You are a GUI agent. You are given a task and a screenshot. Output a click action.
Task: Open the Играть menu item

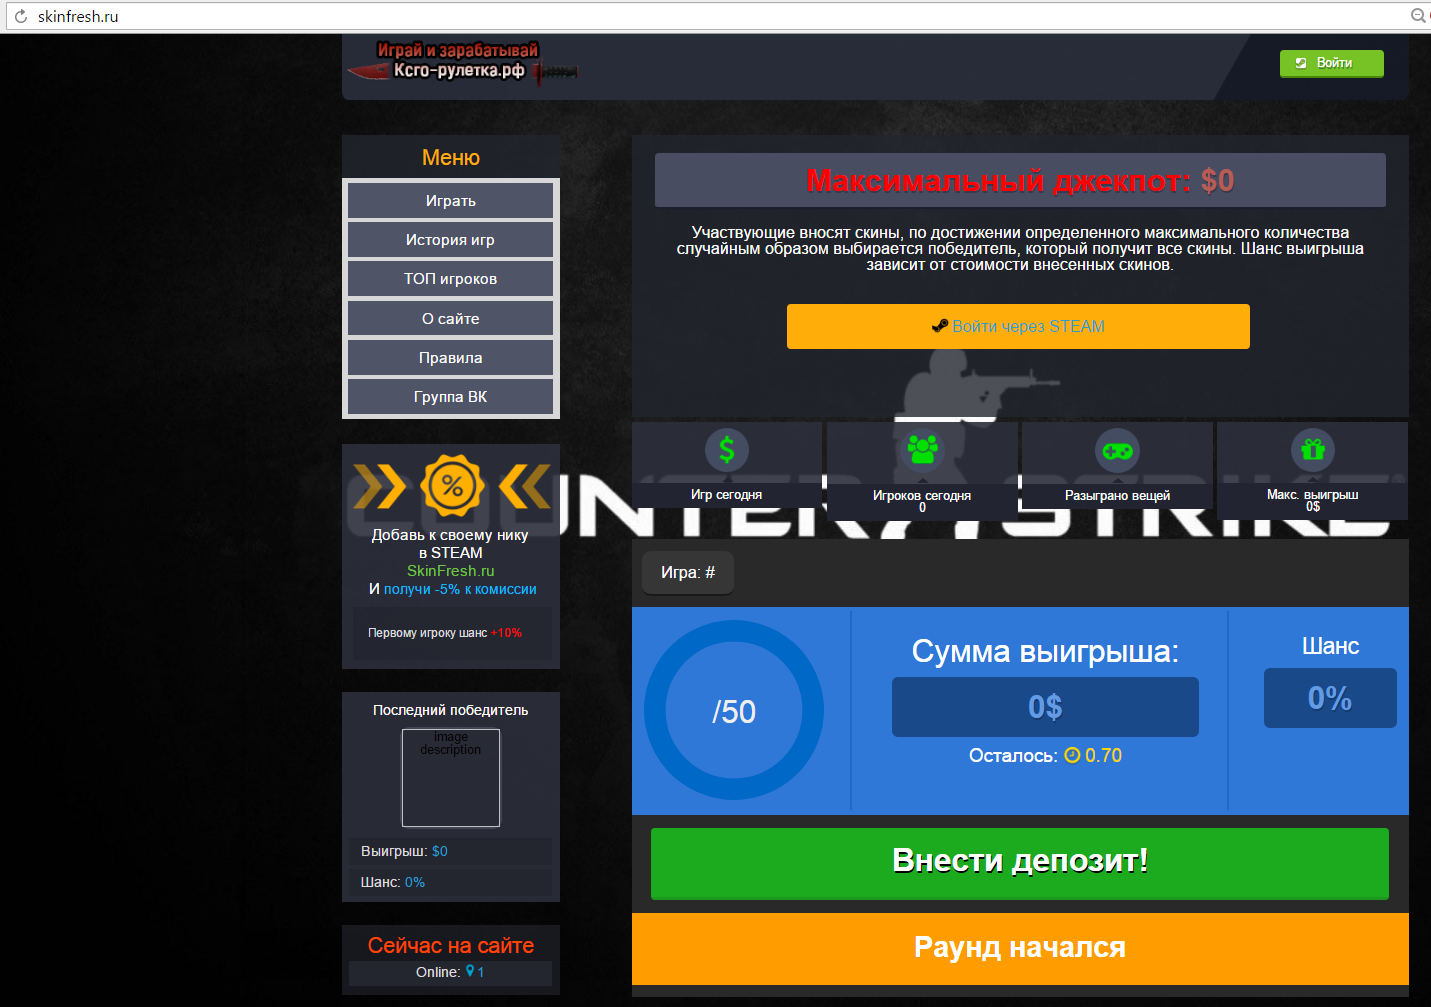pyautogui.click(x=450, y=201)
